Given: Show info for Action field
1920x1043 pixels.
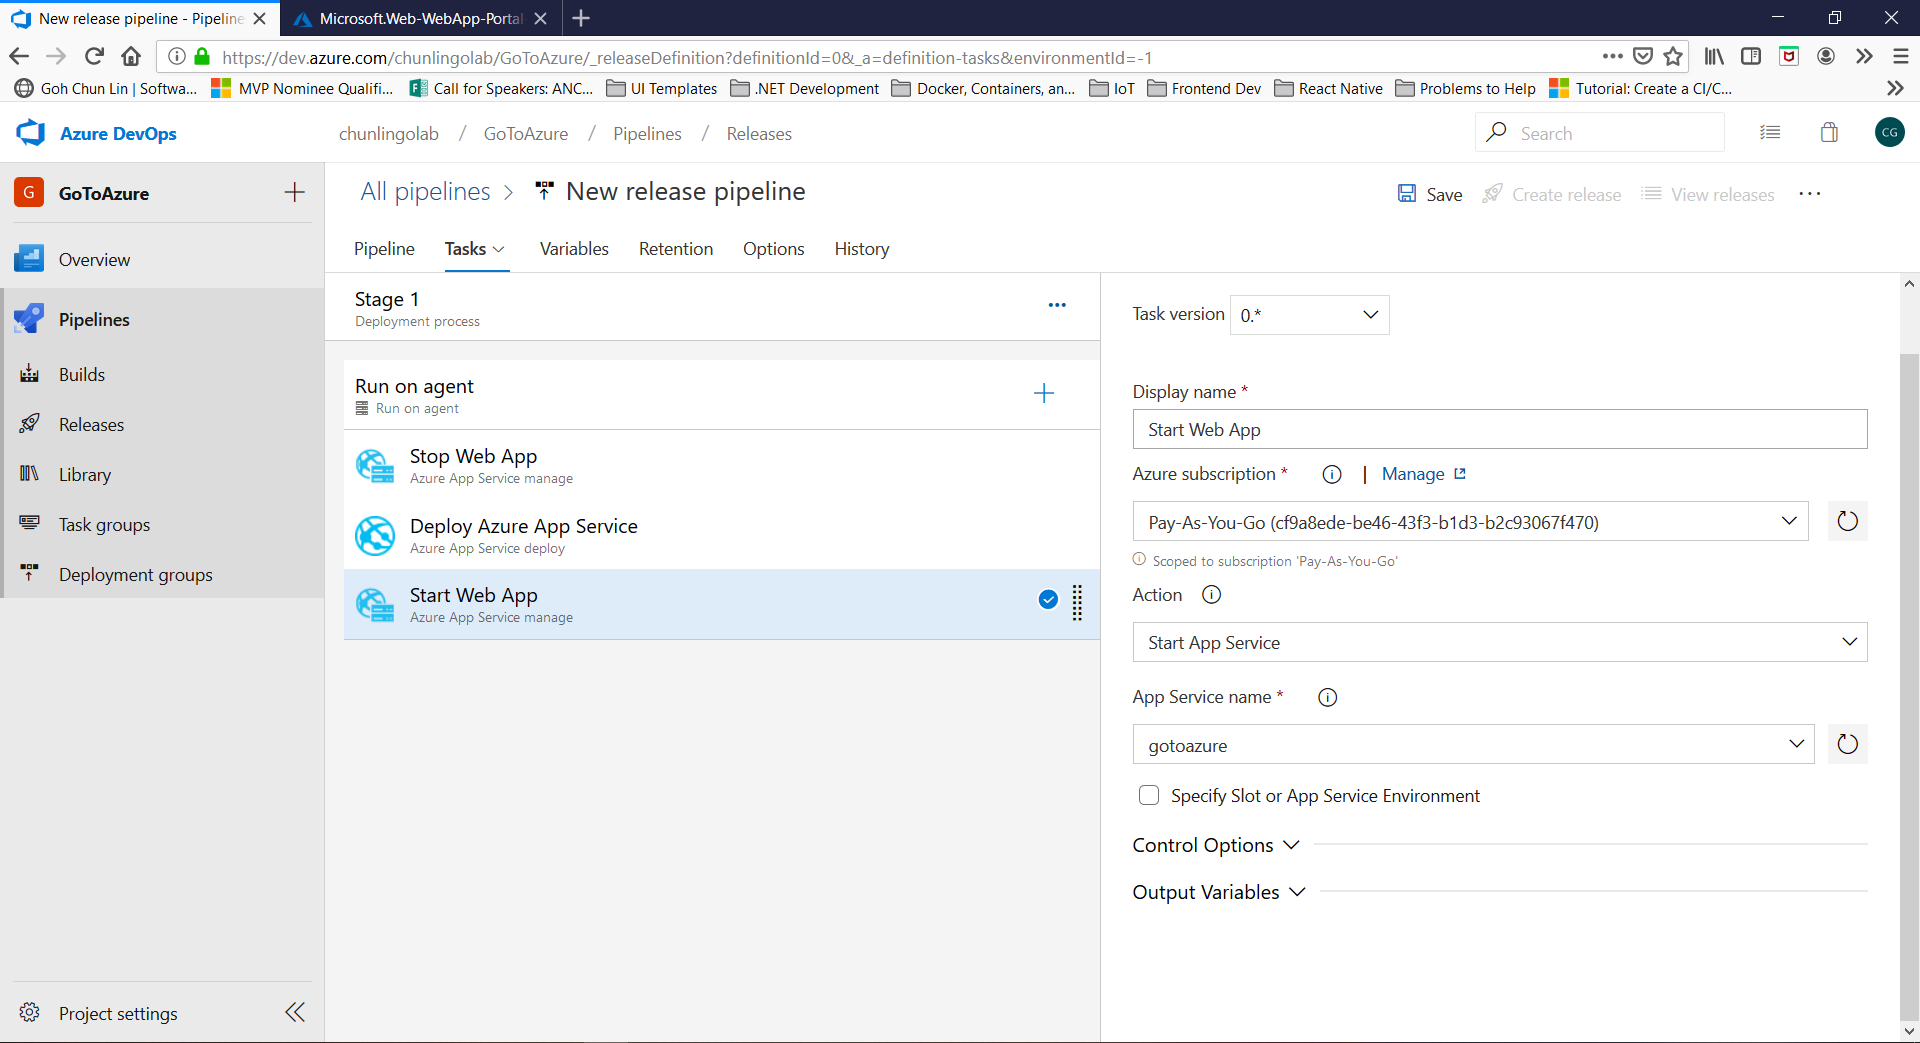Looking at the screenshot, I should (x=1211, y=595).
